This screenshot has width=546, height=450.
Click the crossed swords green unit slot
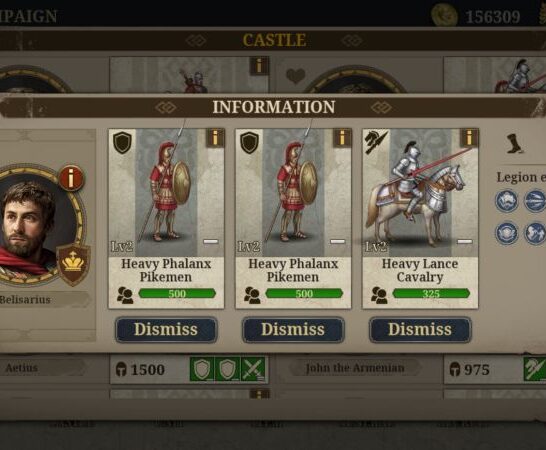(254, 369)
